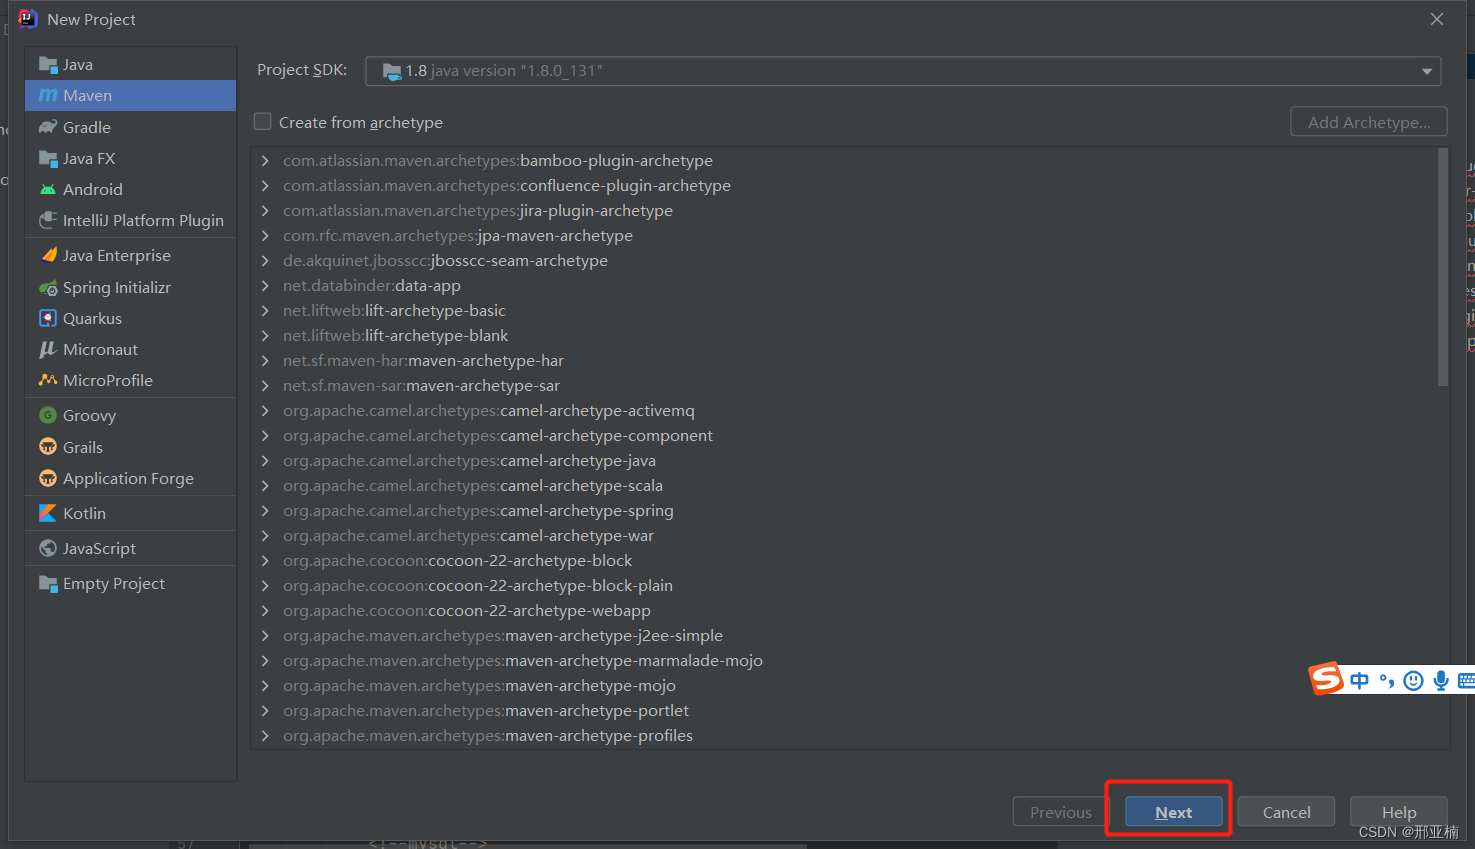1475x849 pixels.
Task: Click the archetype list vertical scrollbar
Action: pyautogui.click(x=1443, y=267)
